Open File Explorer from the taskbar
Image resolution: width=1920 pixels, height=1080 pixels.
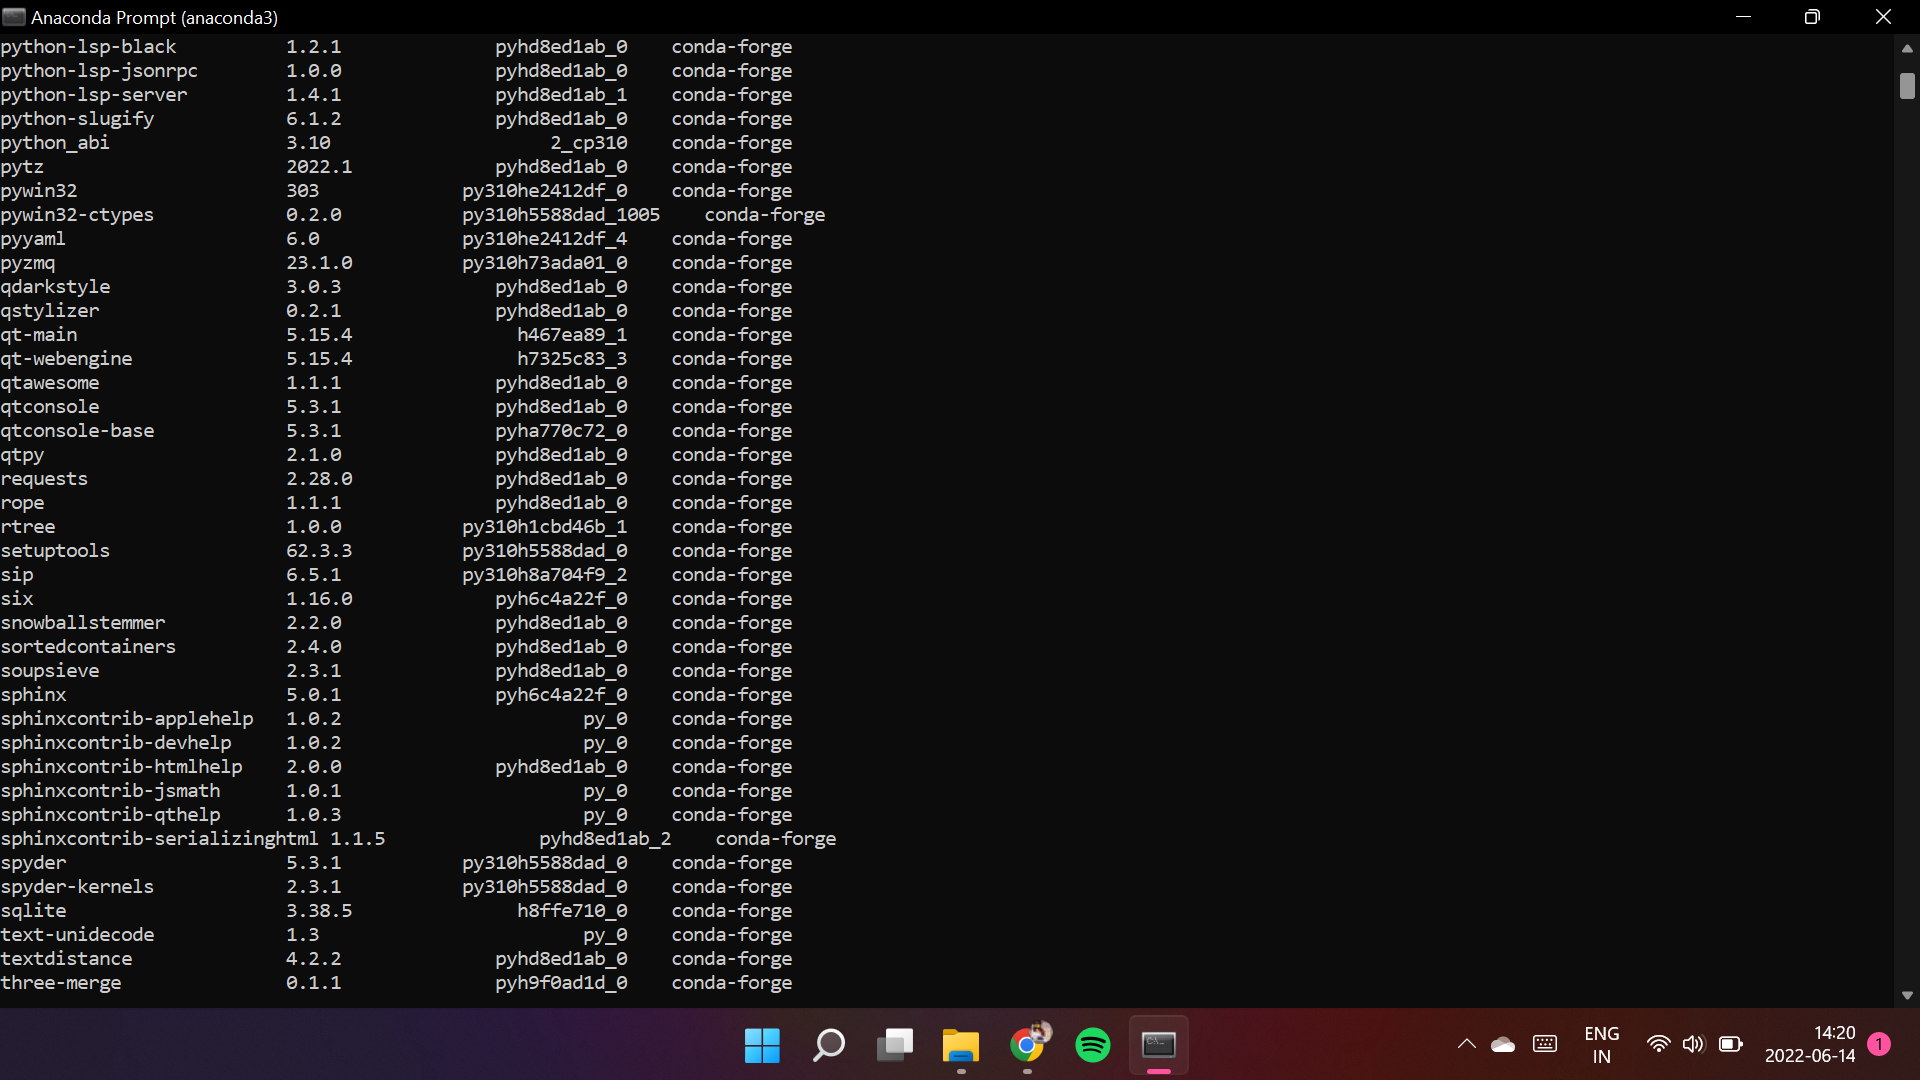(960, 1047)
